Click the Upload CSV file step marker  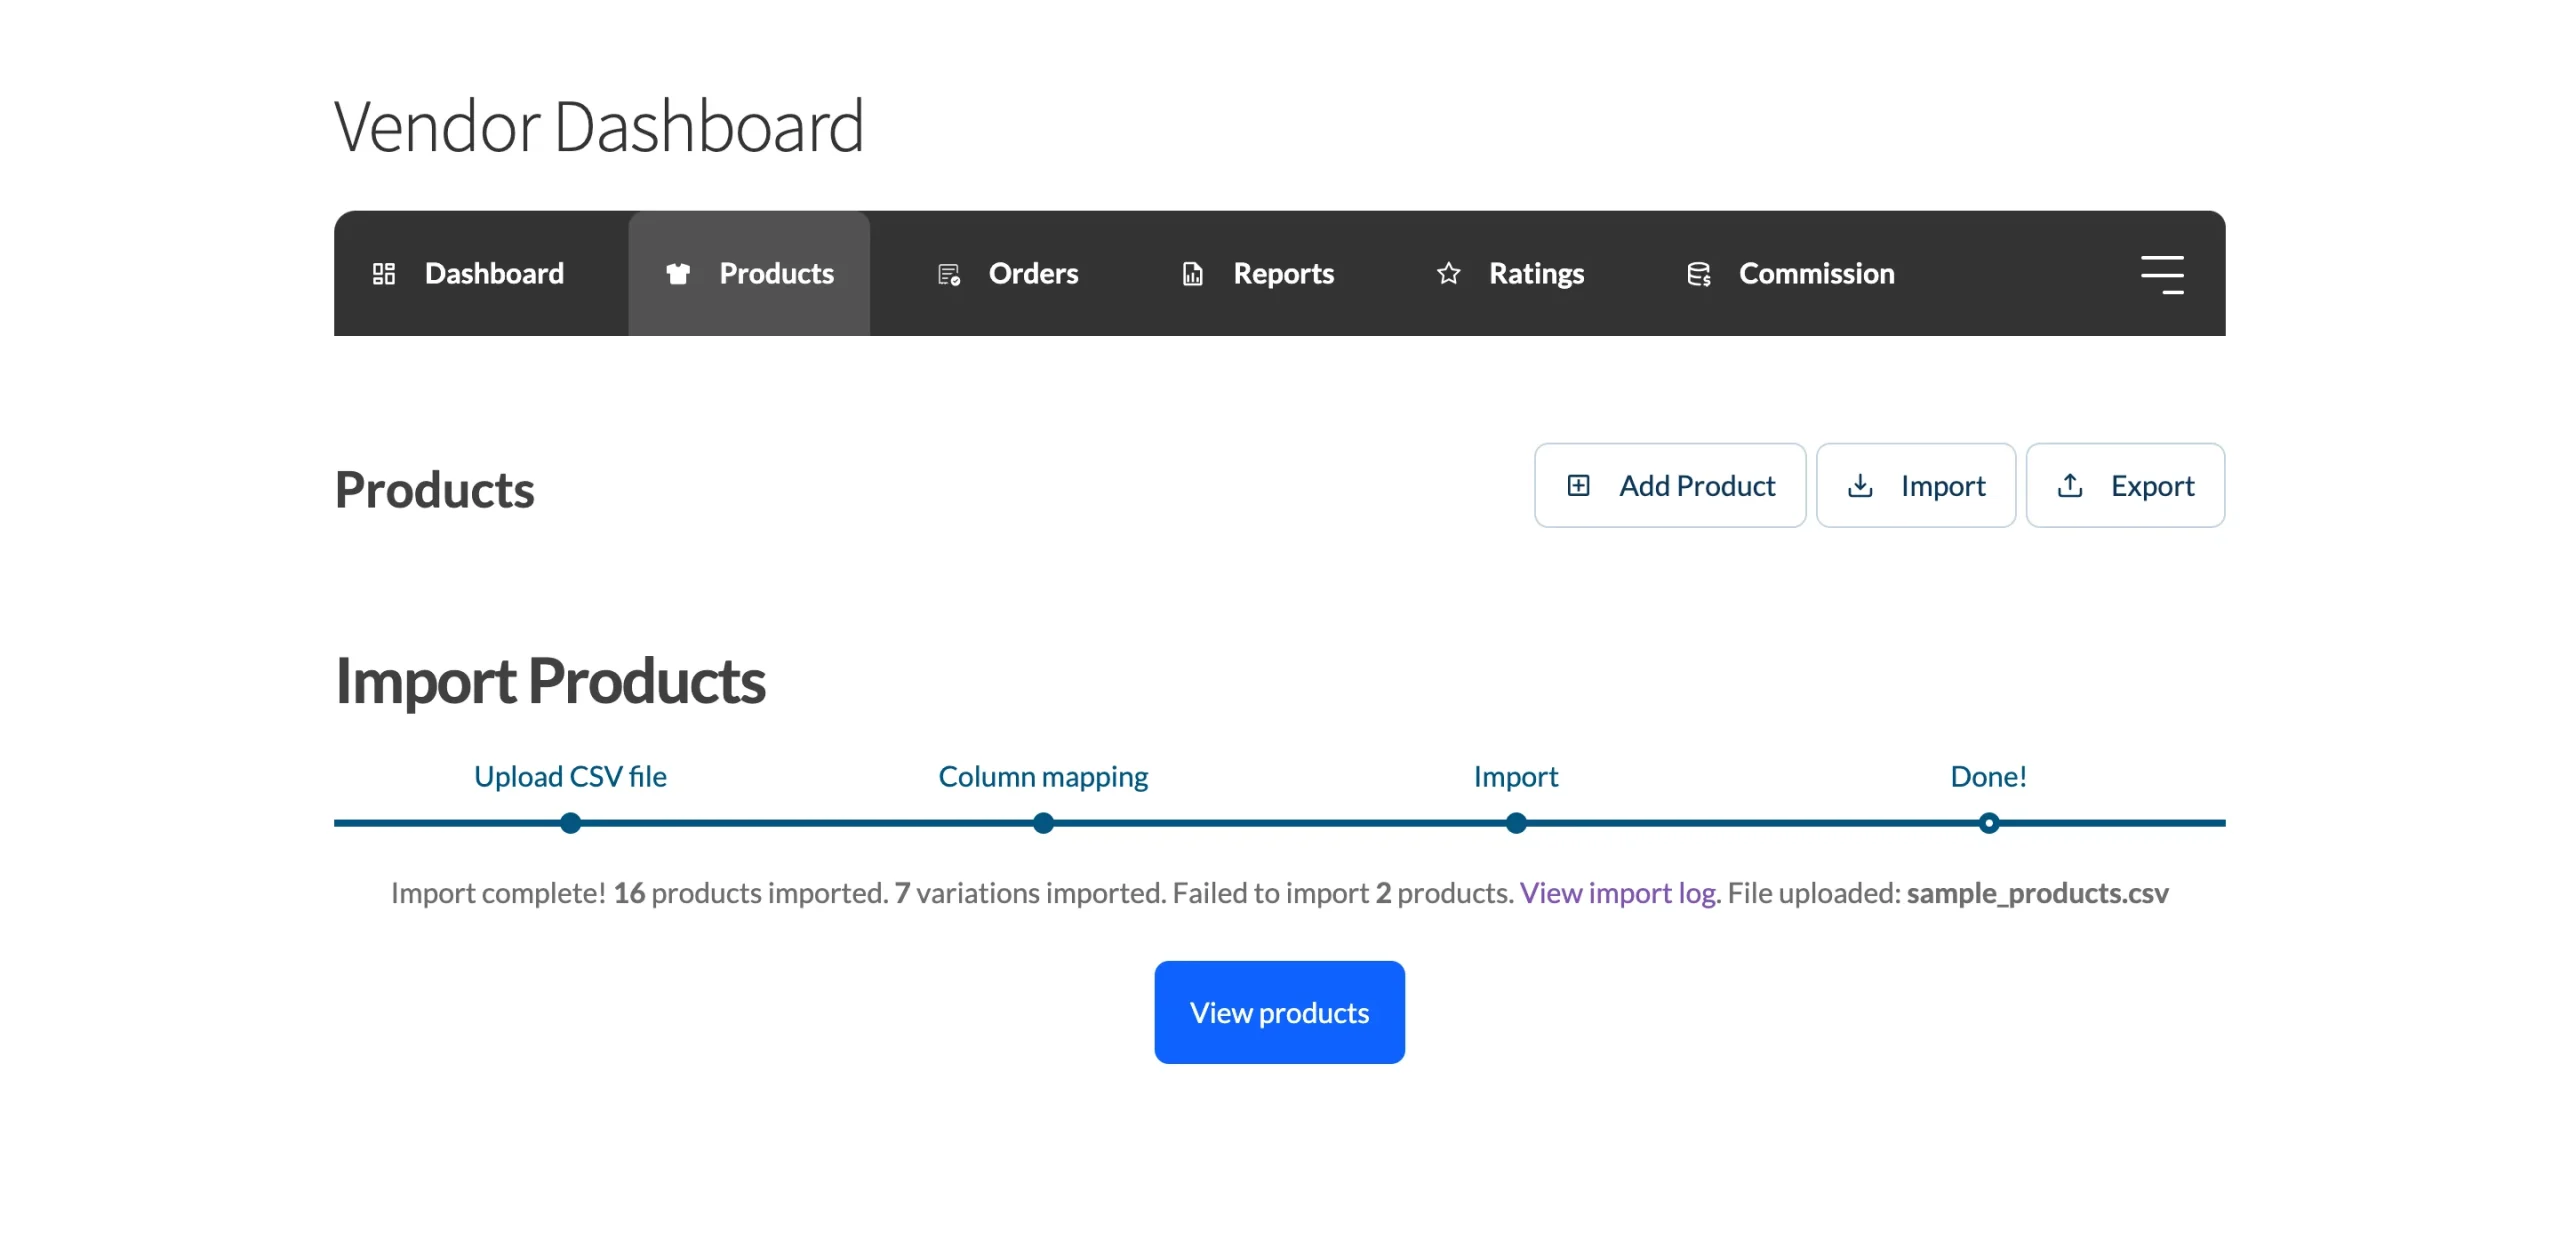(571, 824)
